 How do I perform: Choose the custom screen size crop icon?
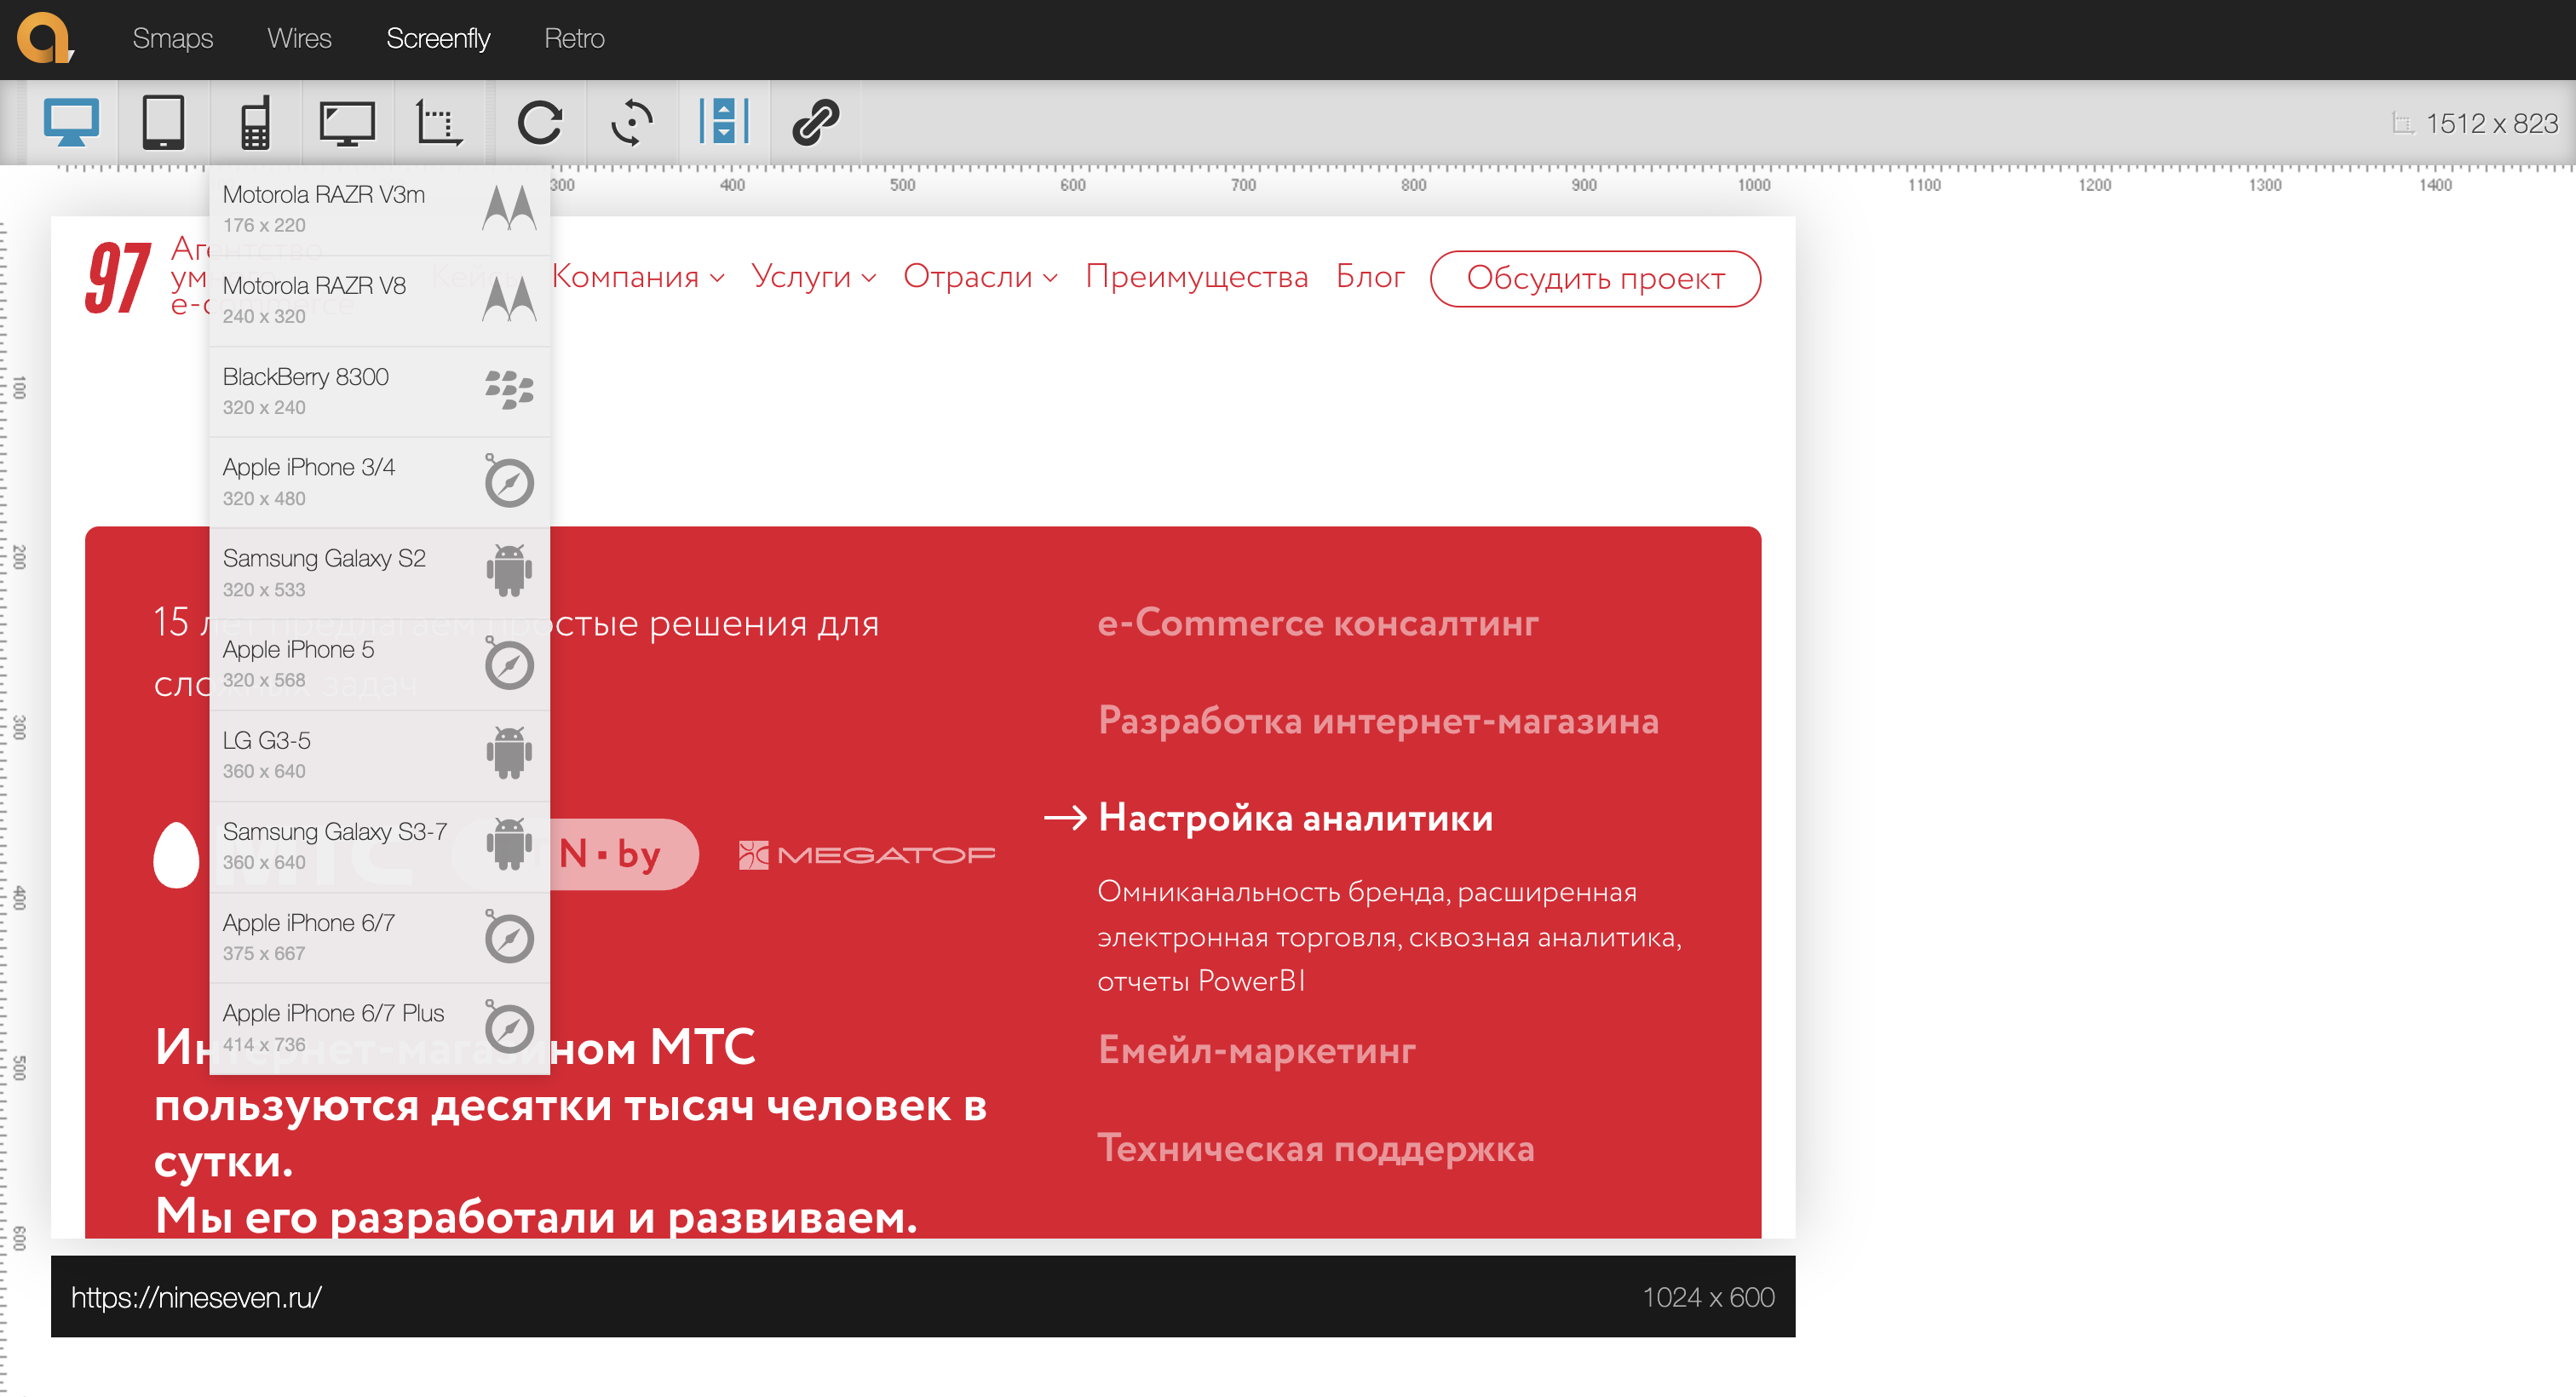[x=439, y=123]
